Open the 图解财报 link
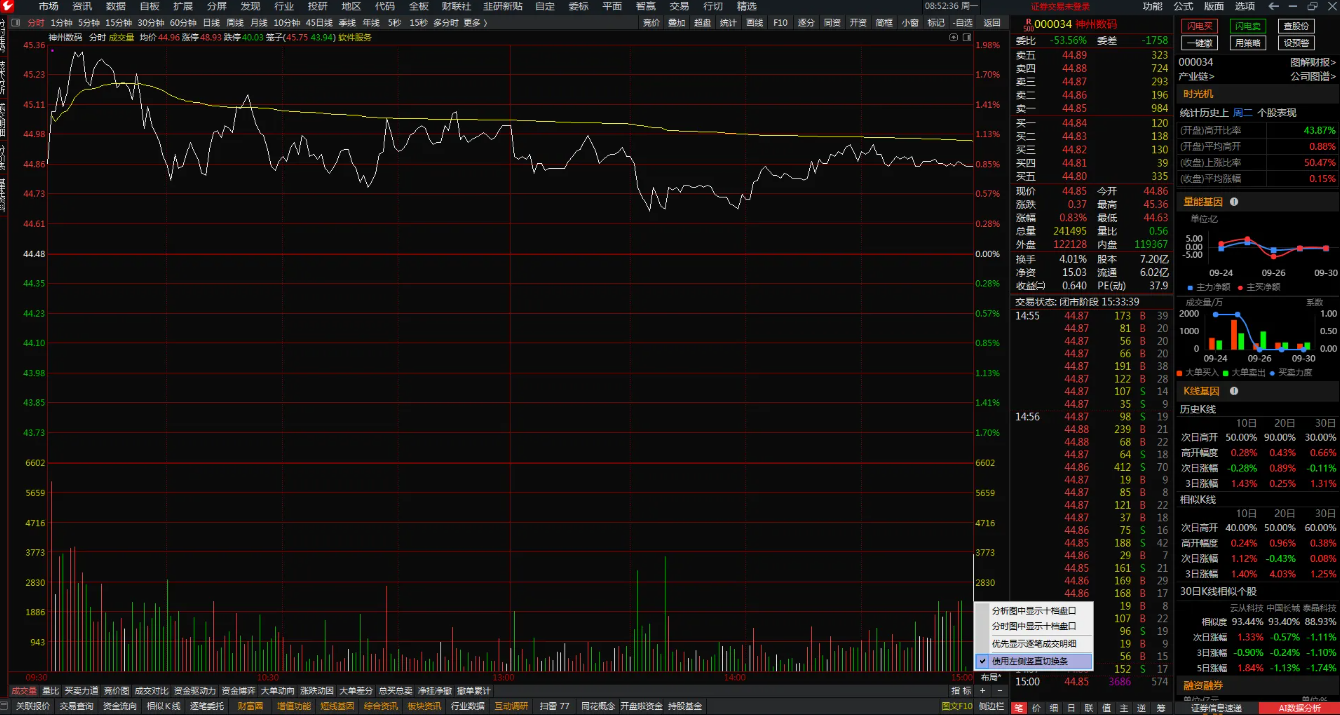This screenshot has height=715, width=1340. [1312, 62]
